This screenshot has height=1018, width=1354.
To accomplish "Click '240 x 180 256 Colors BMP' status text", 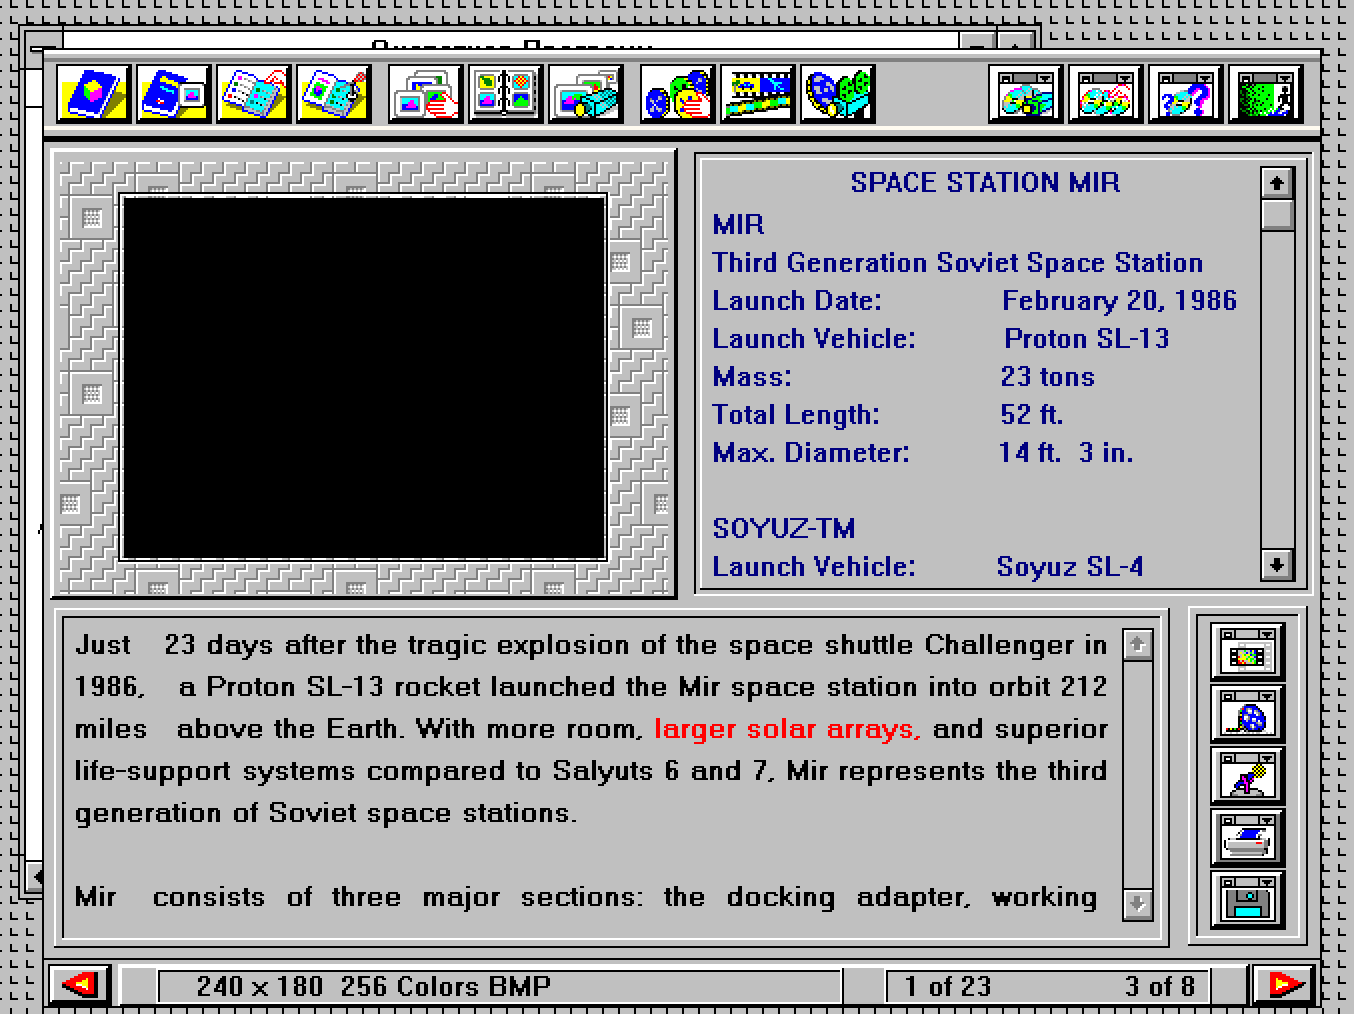I will point(373,987).
